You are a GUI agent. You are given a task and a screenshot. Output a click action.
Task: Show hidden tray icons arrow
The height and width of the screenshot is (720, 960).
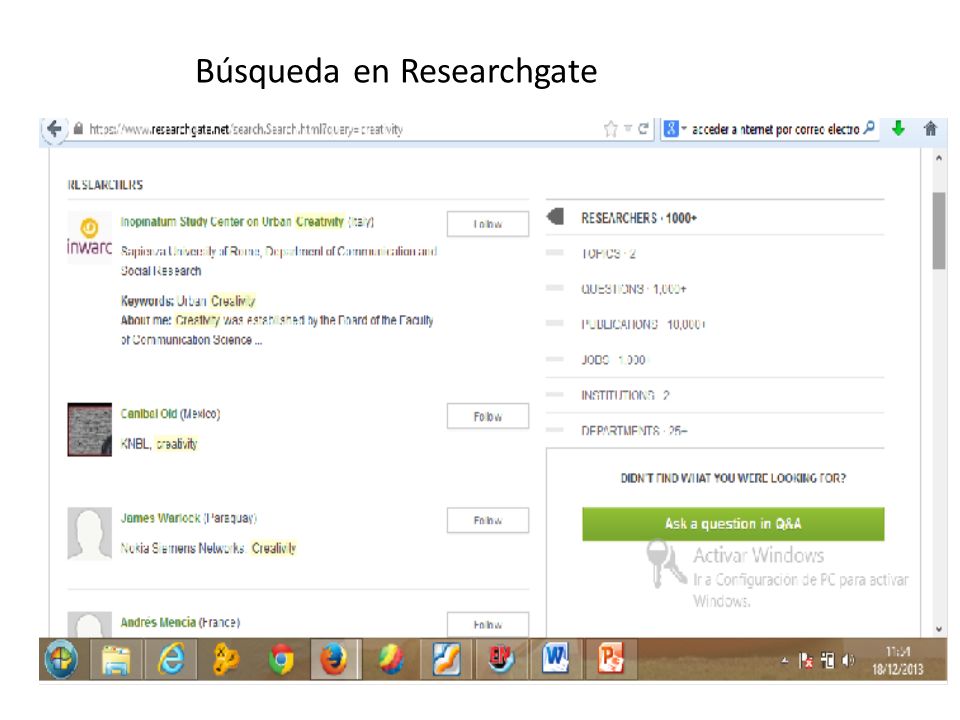point(784,660)
